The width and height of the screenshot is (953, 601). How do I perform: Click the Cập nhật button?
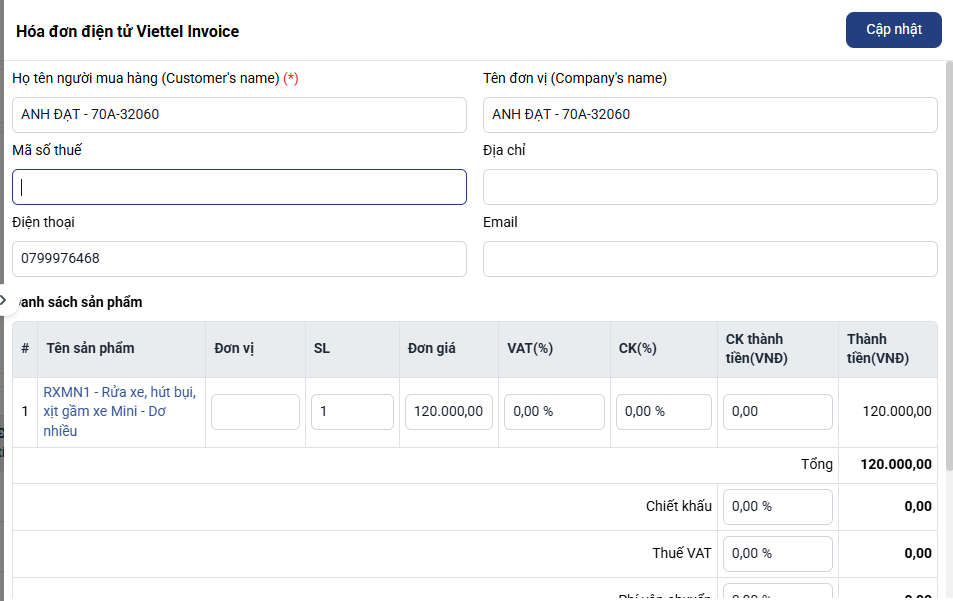pyautogui.click(x=893, y=30)
